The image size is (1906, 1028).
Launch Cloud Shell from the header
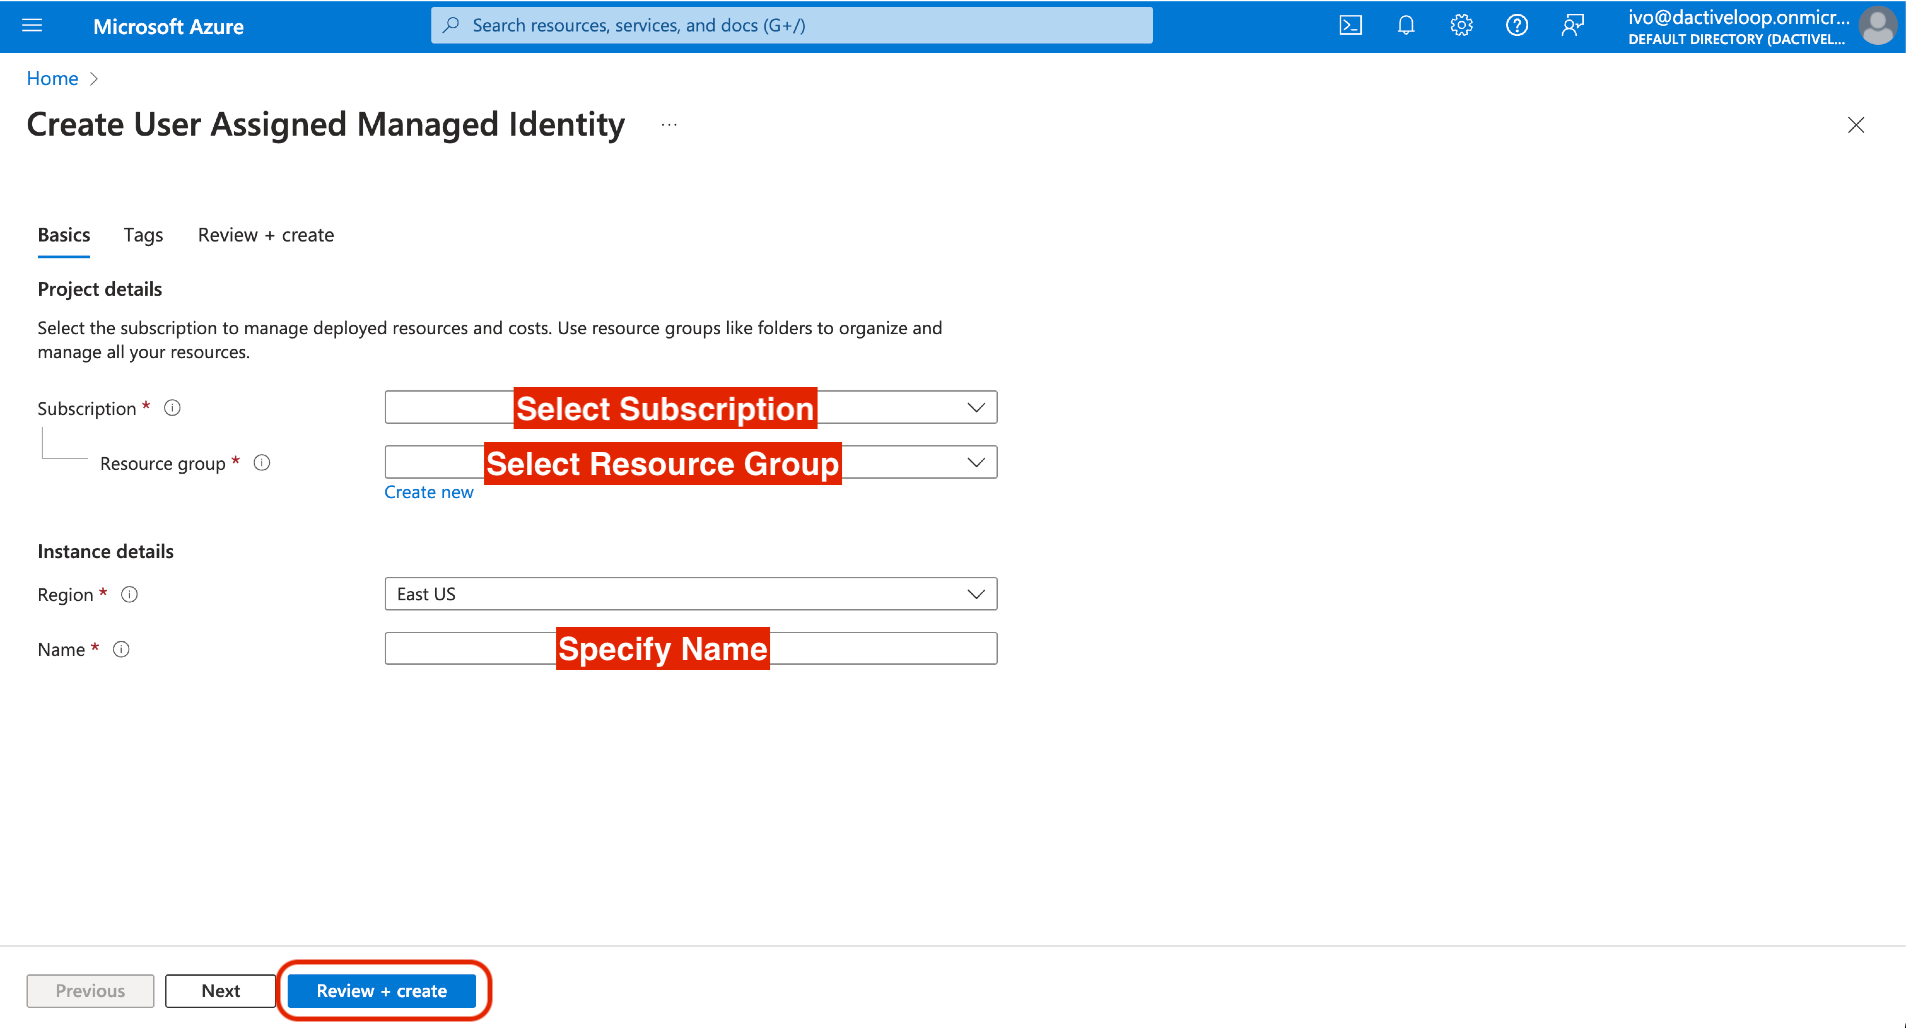1350,26
